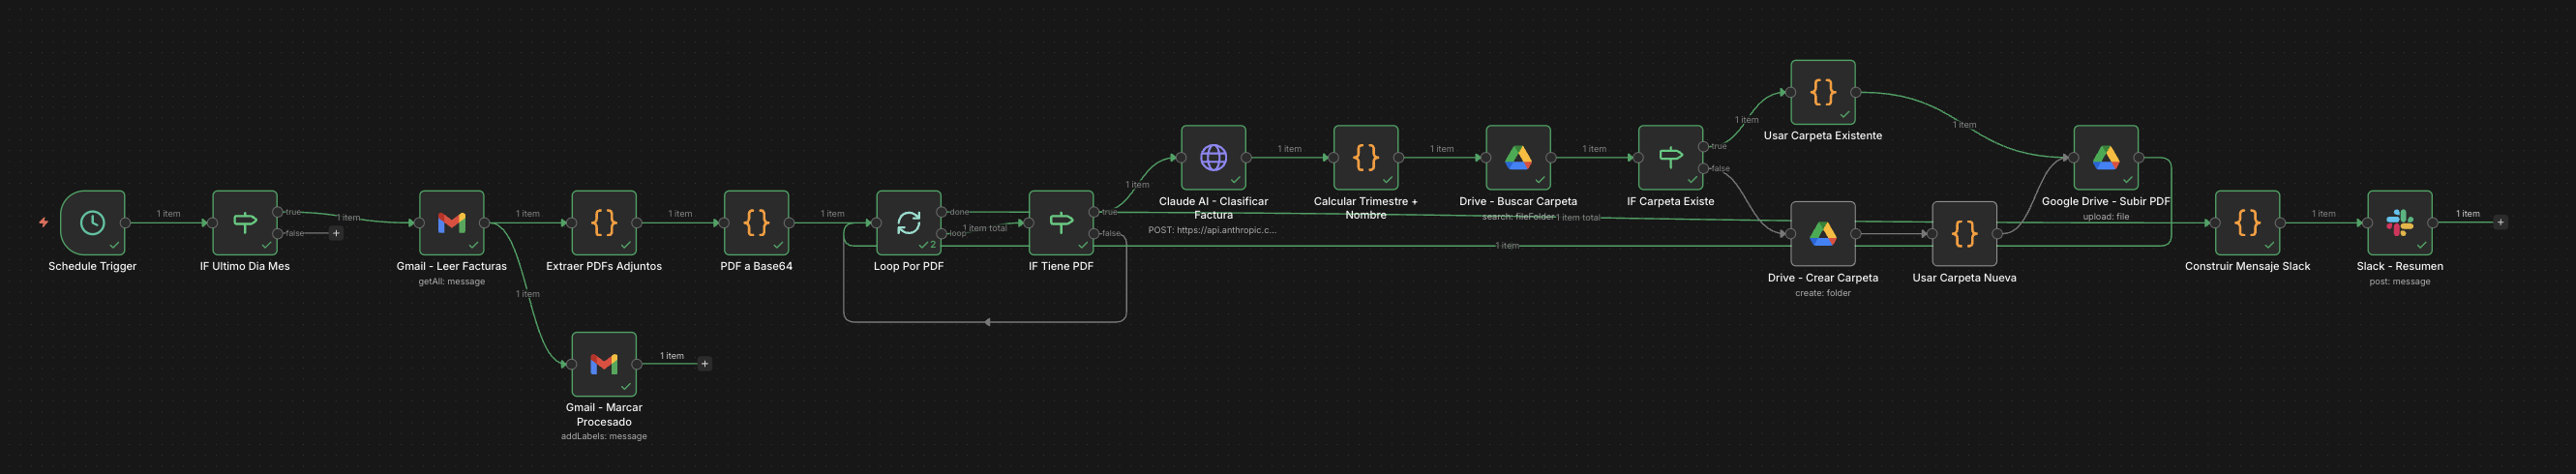
Task: Select the Slack - Resumen node
Action: [x=2399, y=222]
